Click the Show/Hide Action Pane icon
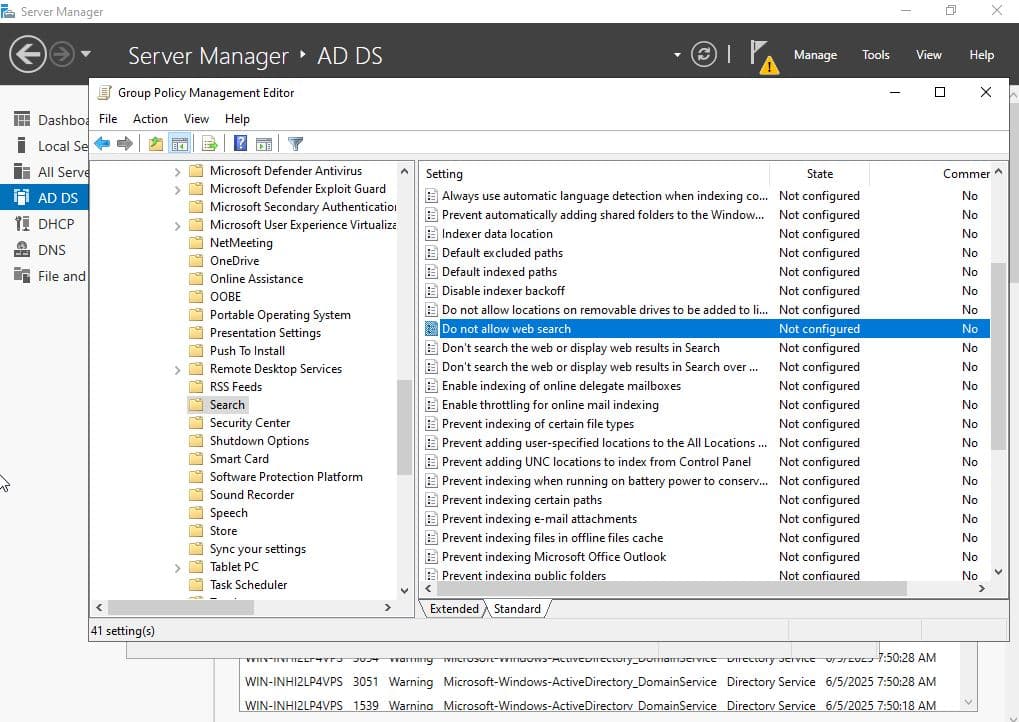The height and width of the screenshot is (722, 1019). pos(264,144)
